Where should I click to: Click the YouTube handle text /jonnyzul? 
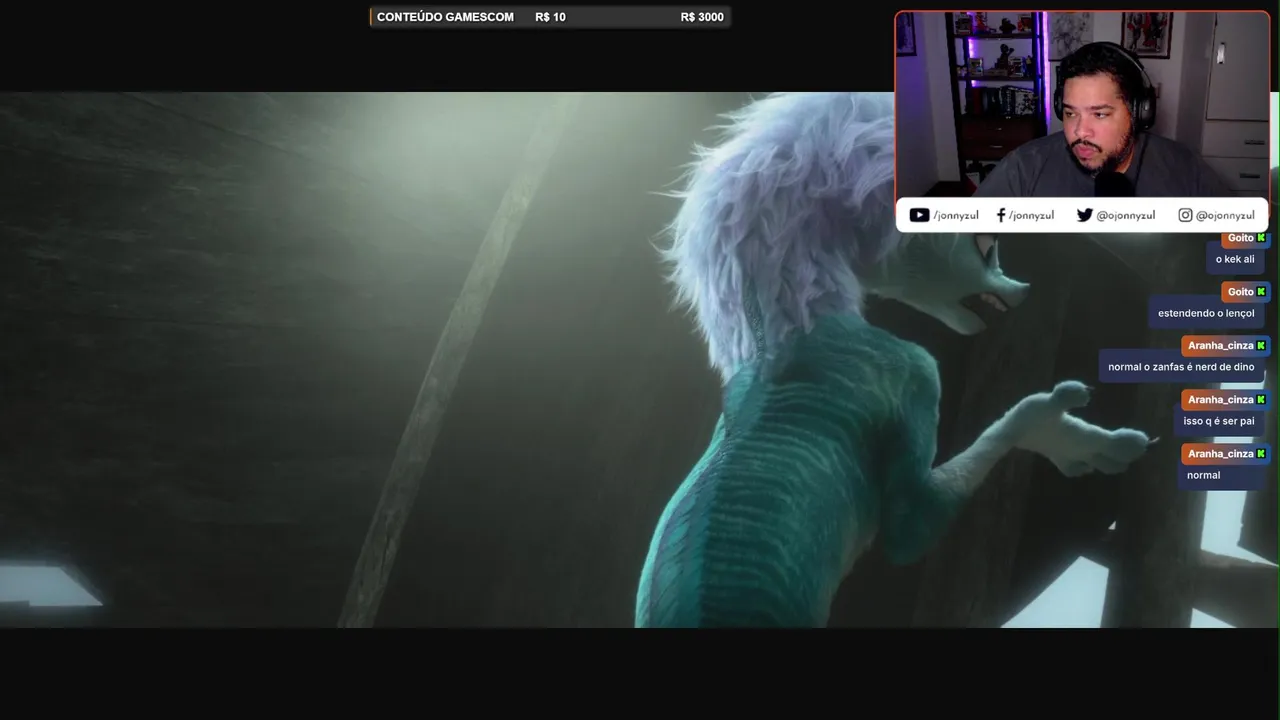(956, 216)
